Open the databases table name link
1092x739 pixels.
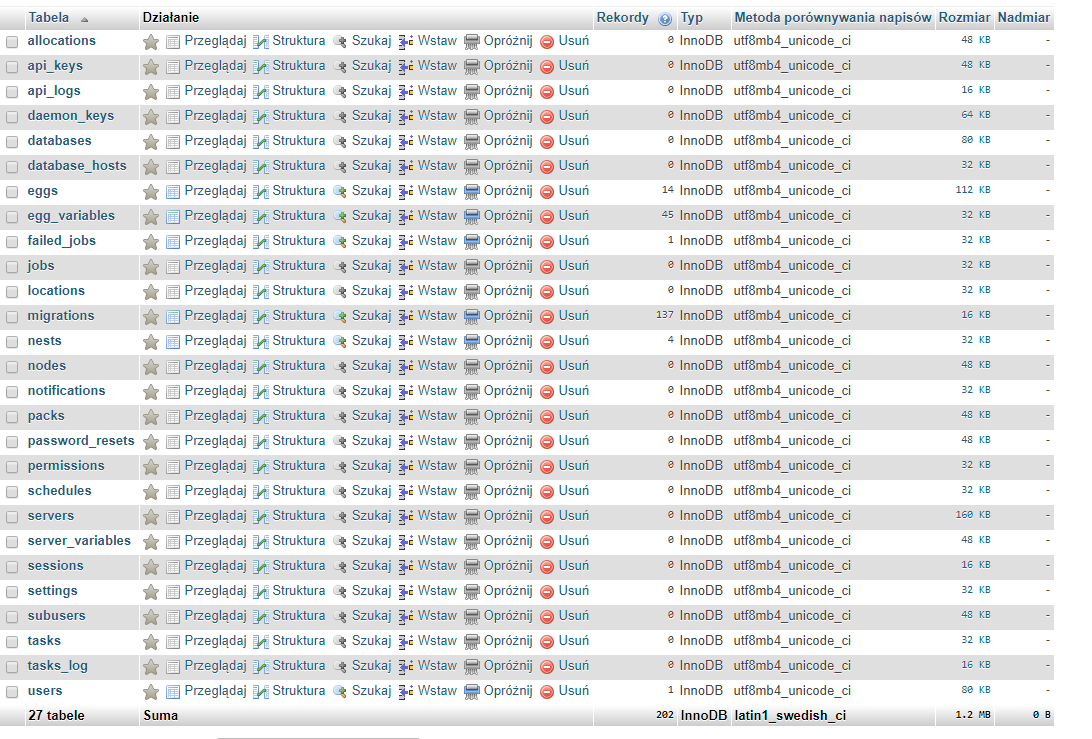59,141
